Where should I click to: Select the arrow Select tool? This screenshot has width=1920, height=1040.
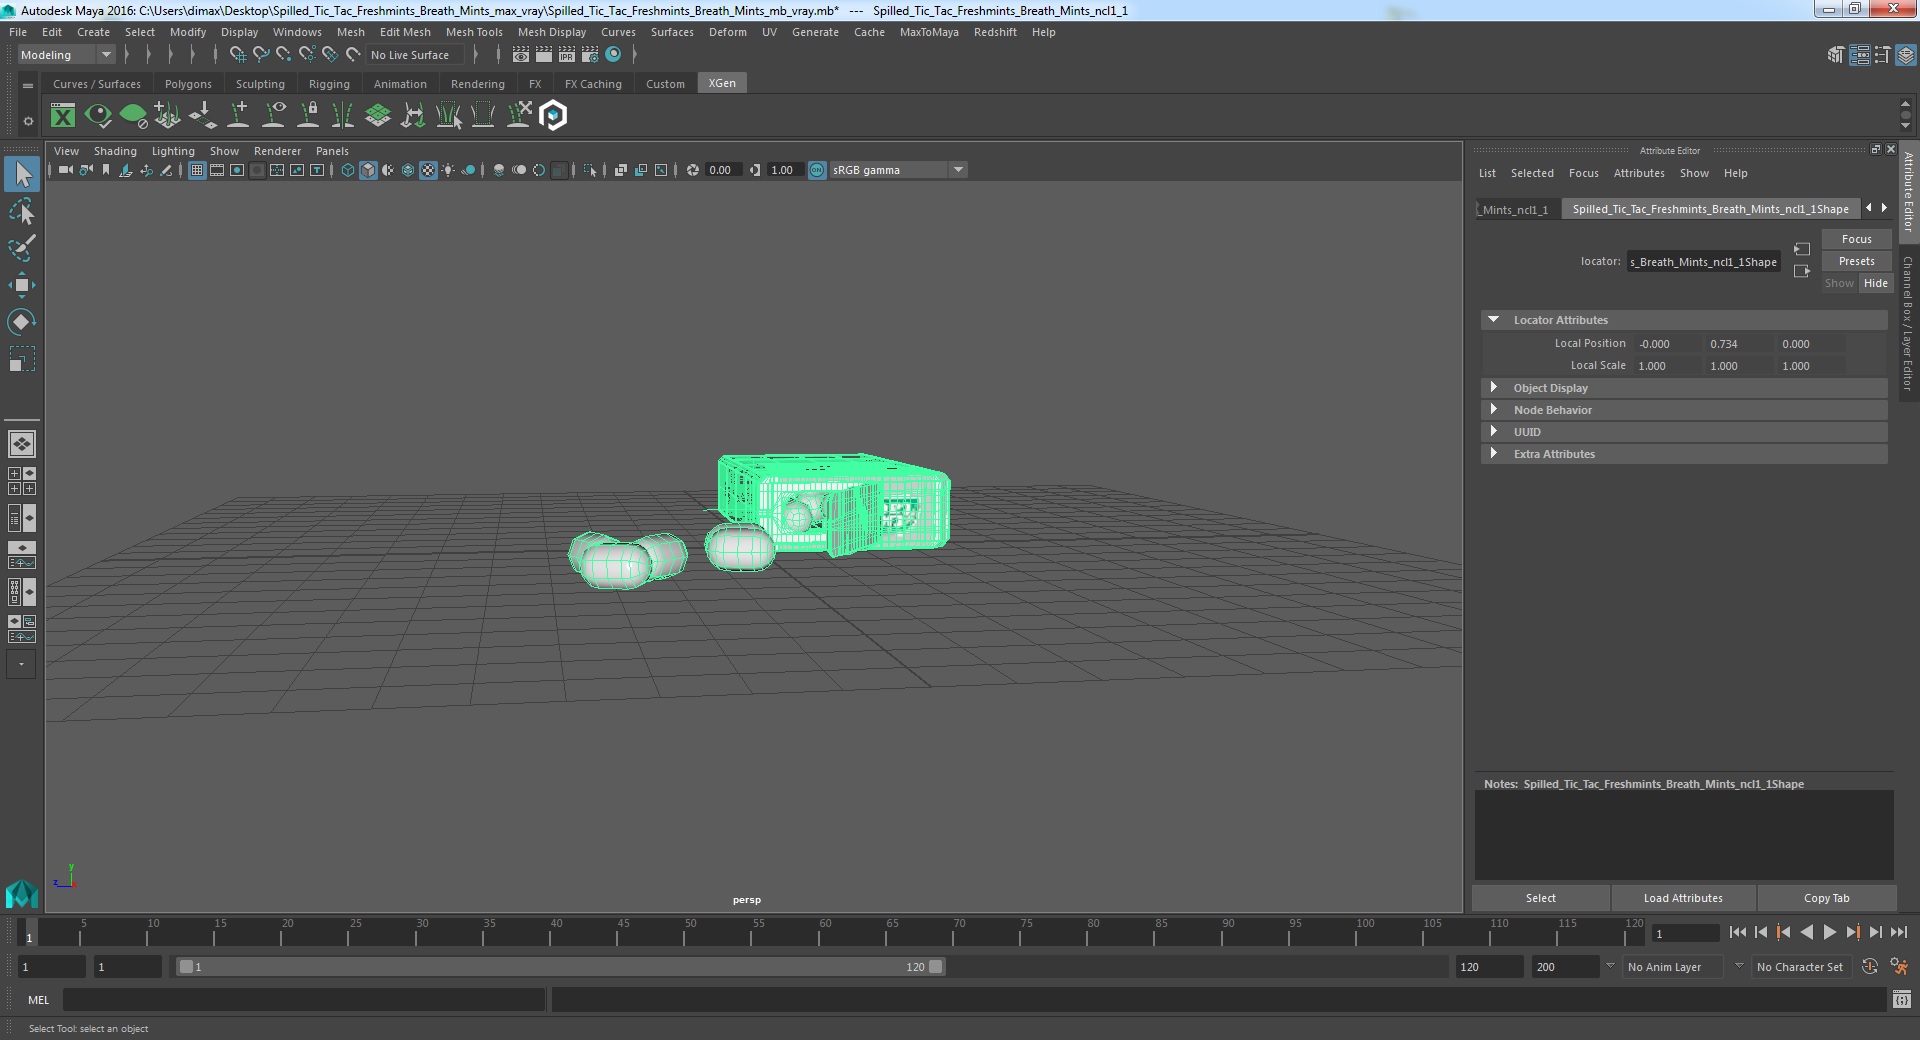click(x=22, y=175)
